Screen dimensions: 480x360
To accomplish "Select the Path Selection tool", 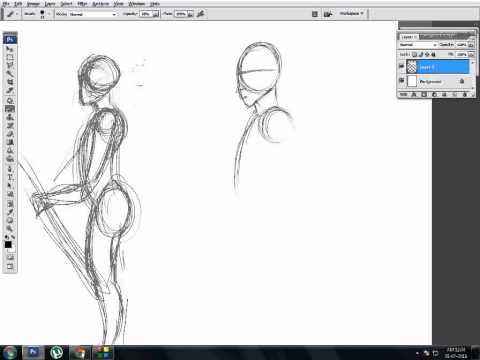I will 10,185.
